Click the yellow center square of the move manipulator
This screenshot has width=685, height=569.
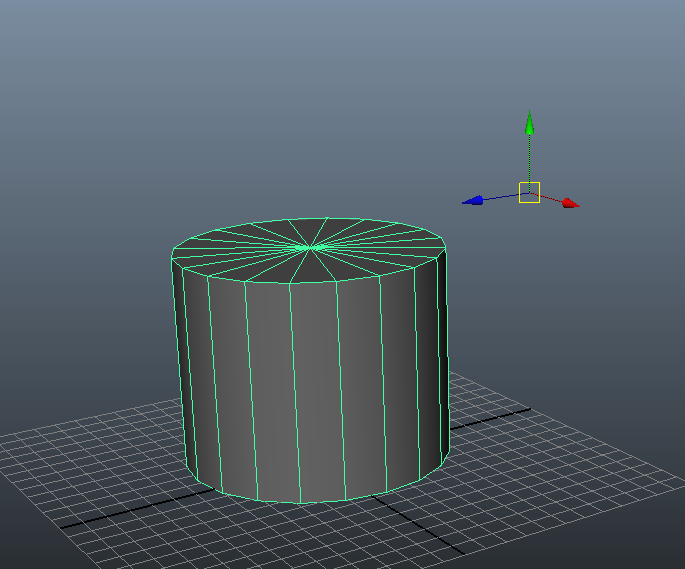[x=529, y=192]
